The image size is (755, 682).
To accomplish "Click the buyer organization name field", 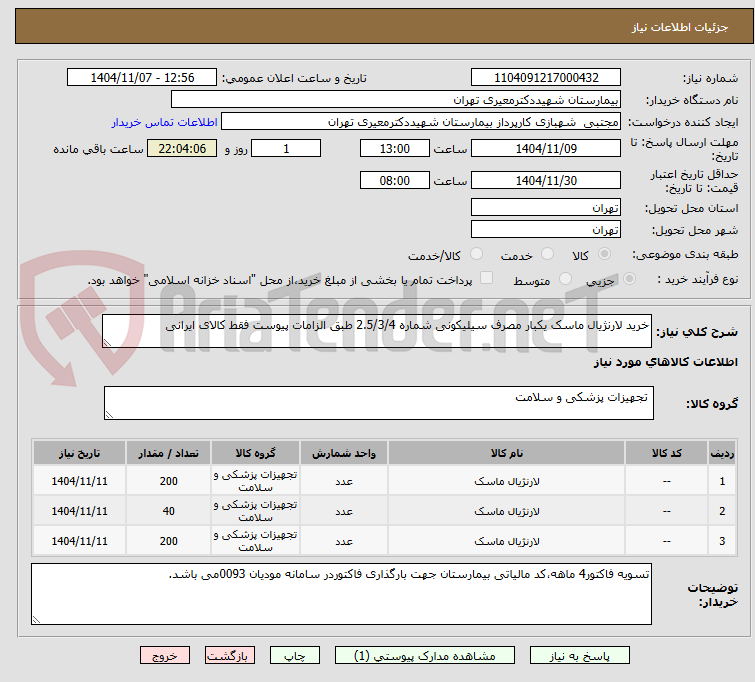I will pos(396,100).
